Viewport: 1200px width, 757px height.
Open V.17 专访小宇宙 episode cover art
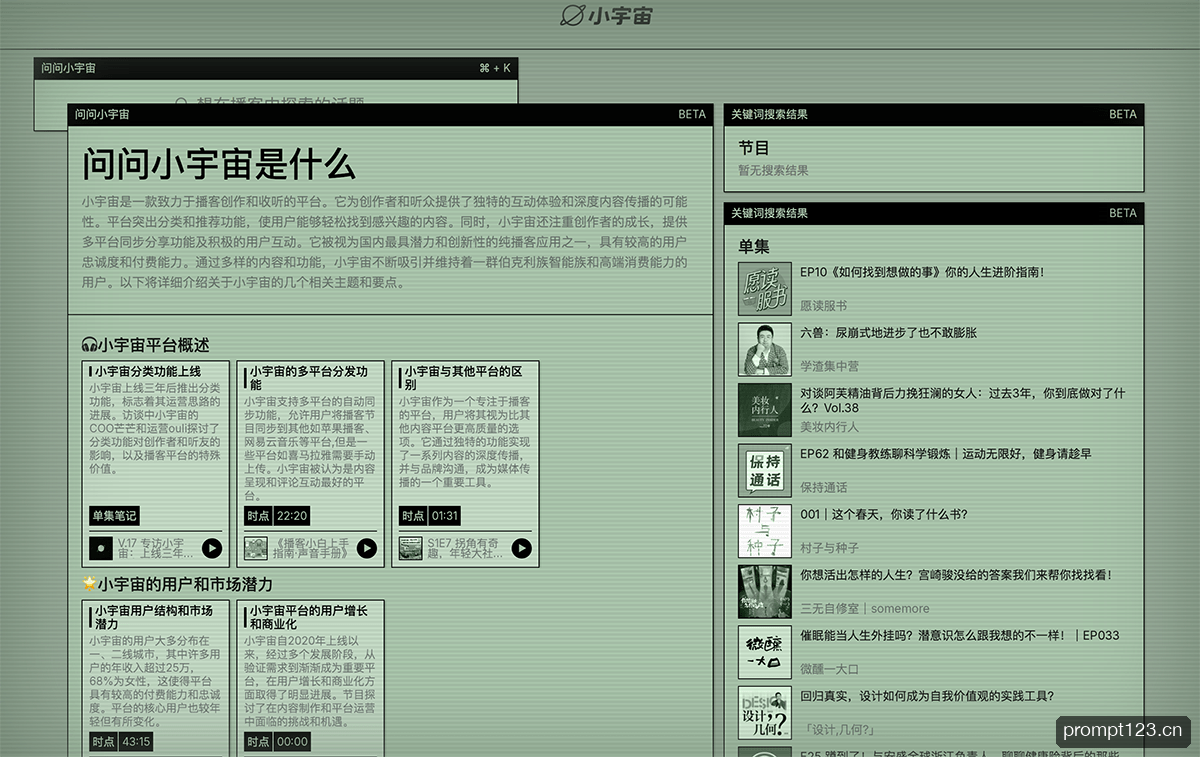click(x=101, y=548)
